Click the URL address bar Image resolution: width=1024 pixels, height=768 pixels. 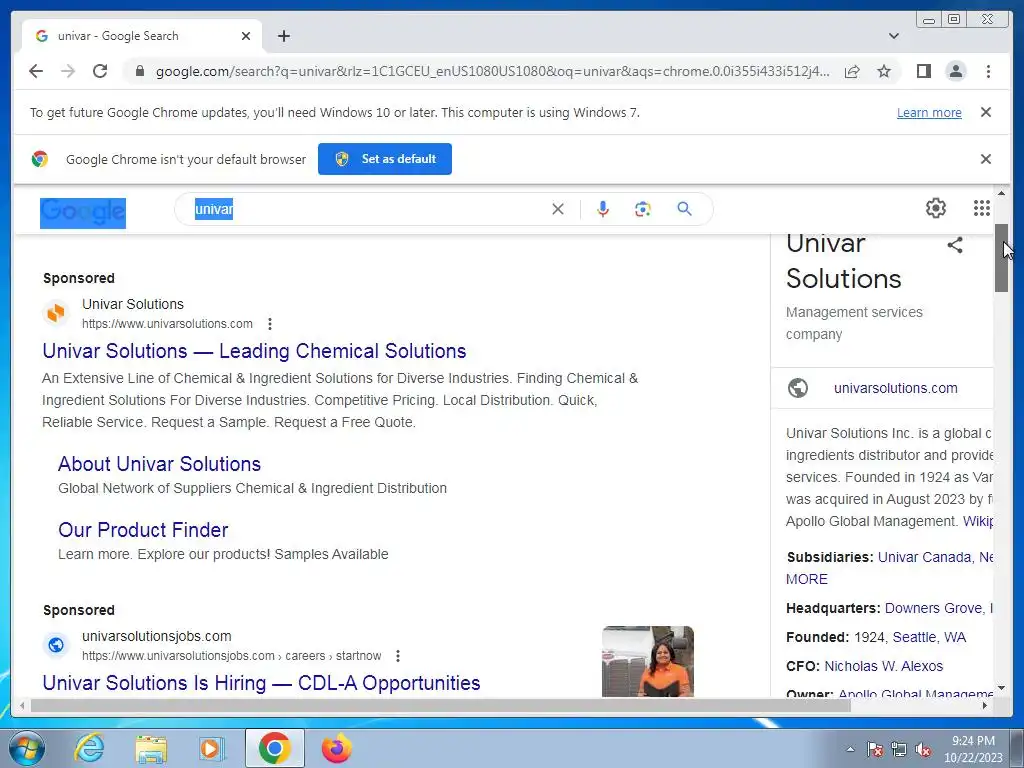tap(492, 71)
